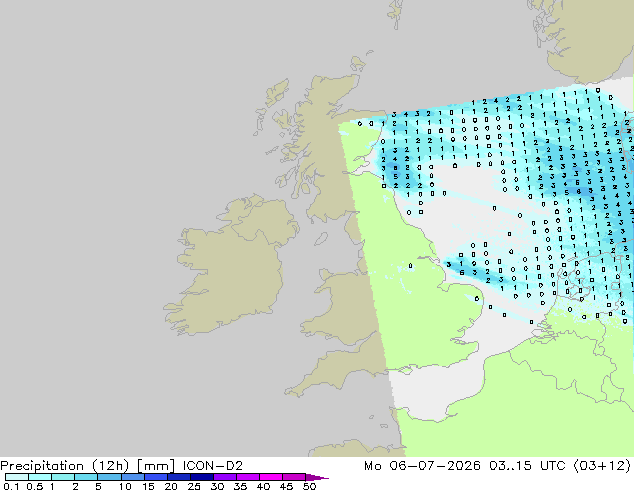Click the '0.5' legend scale label
The width and height of the screenshot is (634, 490).
[x=34, y=486]
